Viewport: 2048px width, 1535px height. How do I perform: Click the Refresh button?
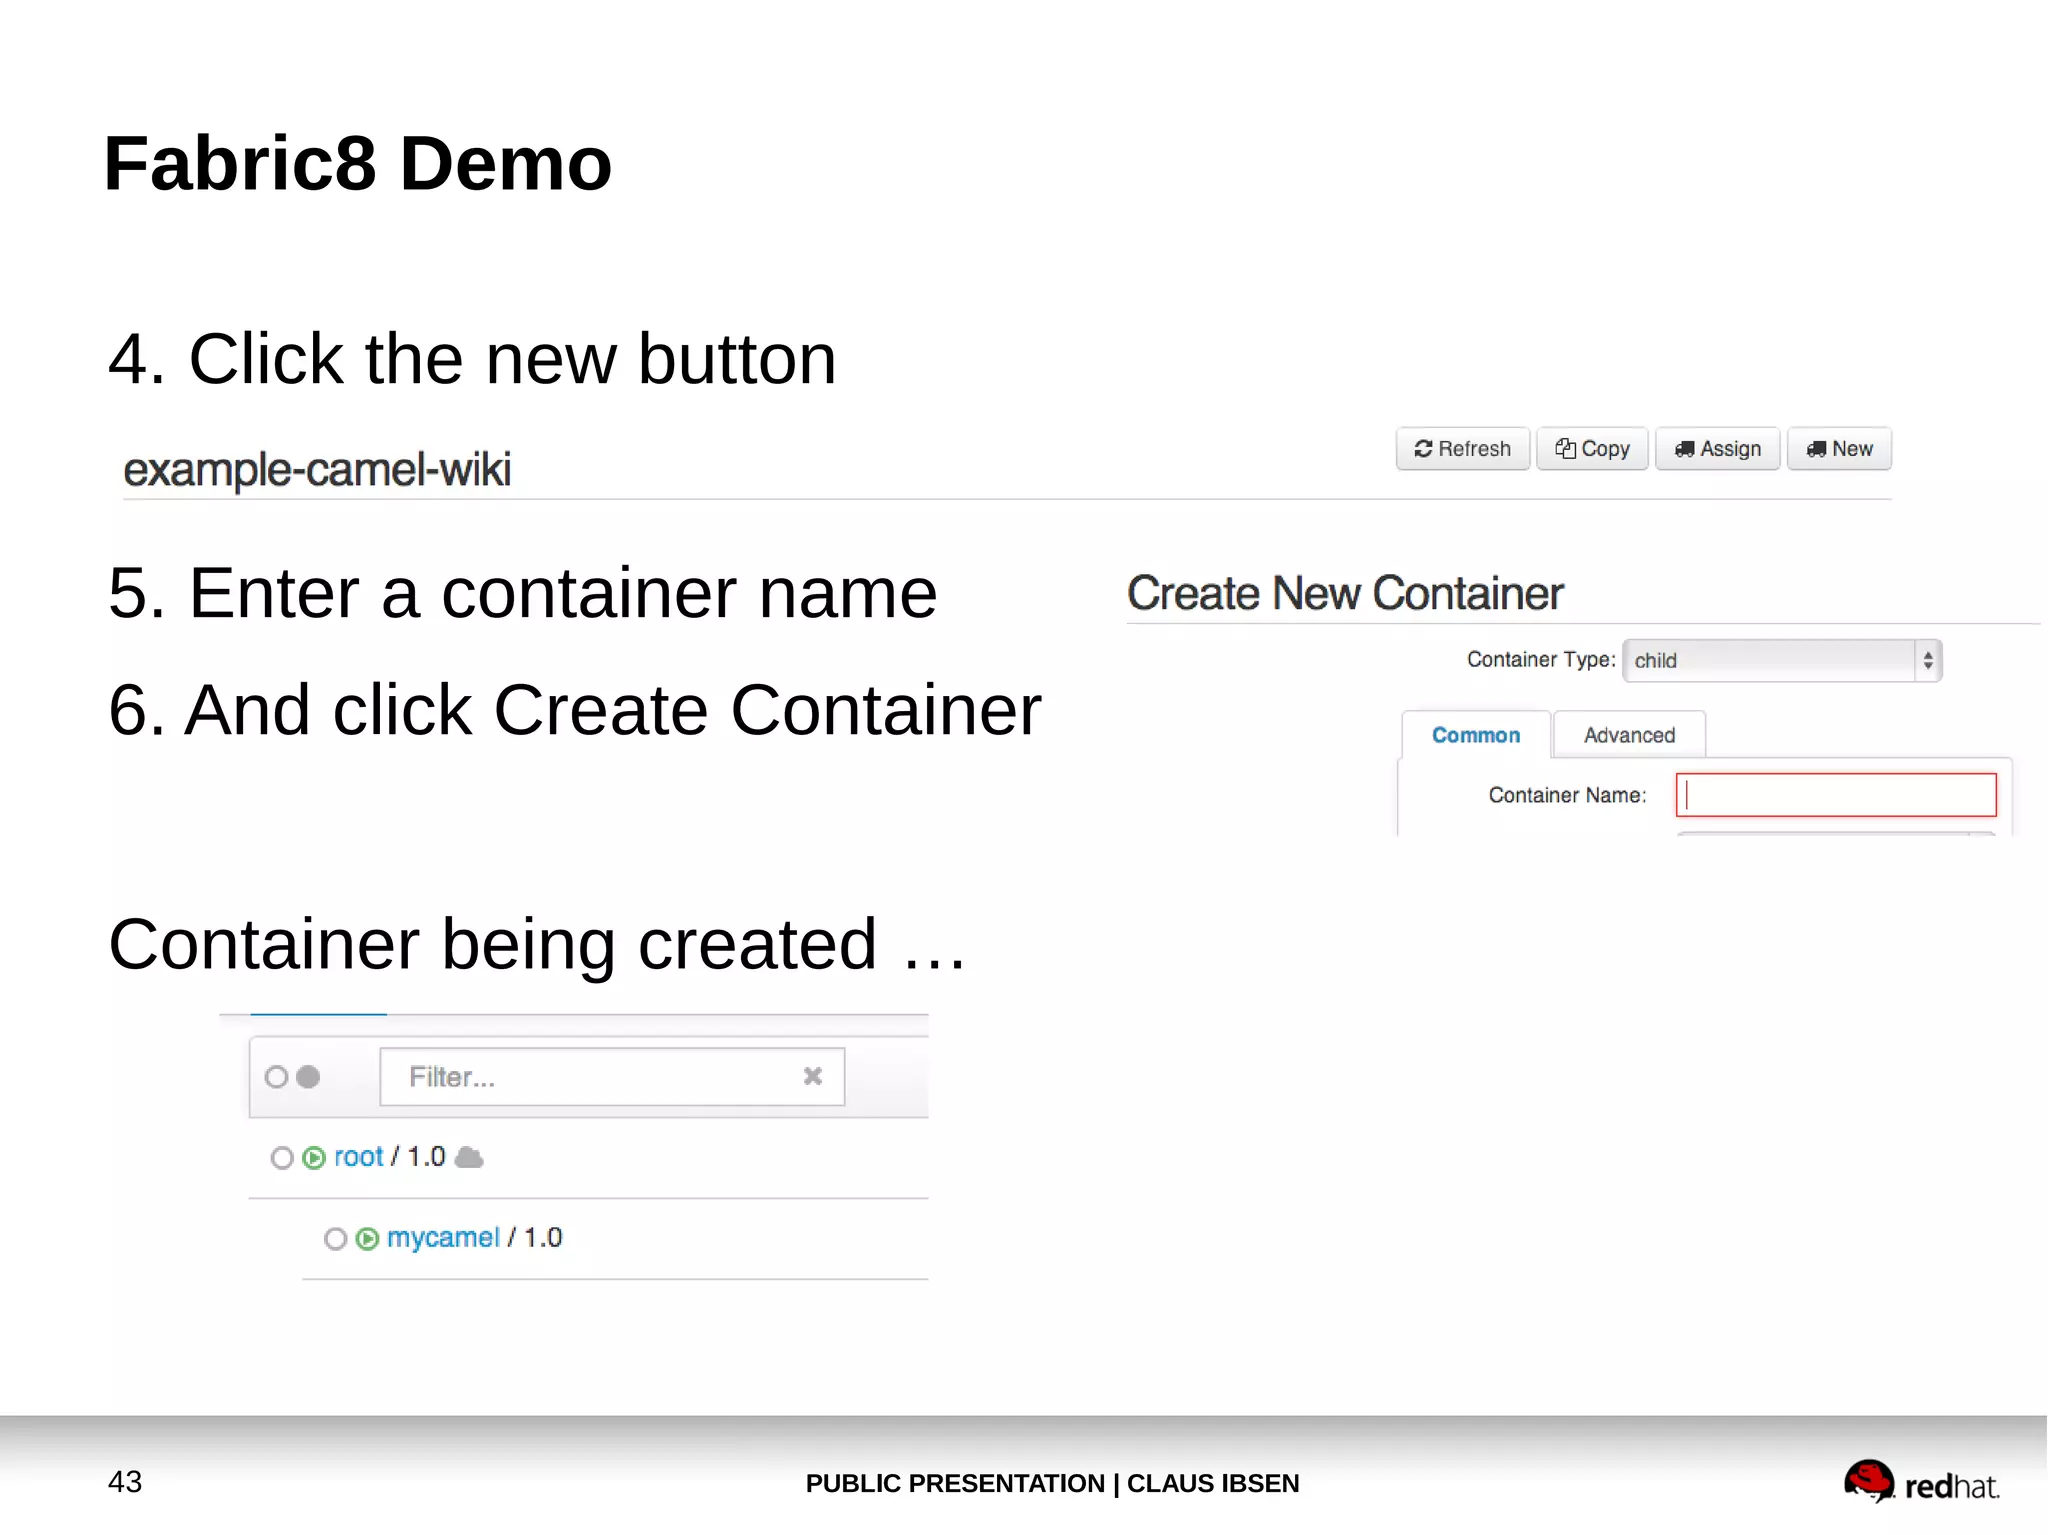coord(1462,449)
